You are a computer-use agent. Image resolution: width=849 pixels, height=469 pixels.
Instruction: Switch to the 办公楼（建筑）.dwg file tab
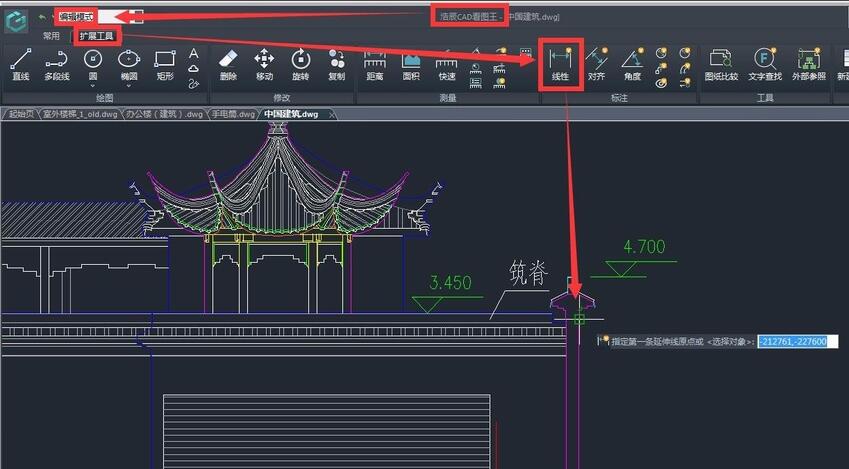165,114
